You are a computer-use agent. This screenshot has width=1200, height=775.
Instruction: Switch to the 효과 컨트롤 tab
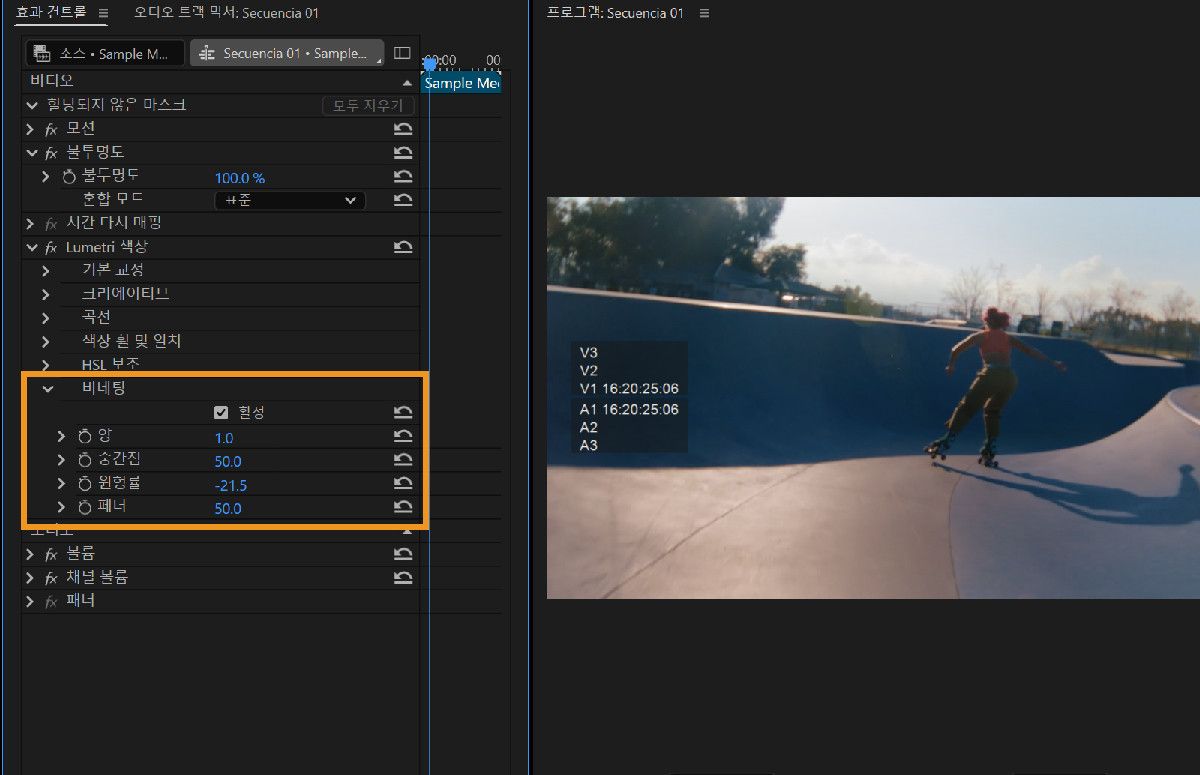[51, 13]
